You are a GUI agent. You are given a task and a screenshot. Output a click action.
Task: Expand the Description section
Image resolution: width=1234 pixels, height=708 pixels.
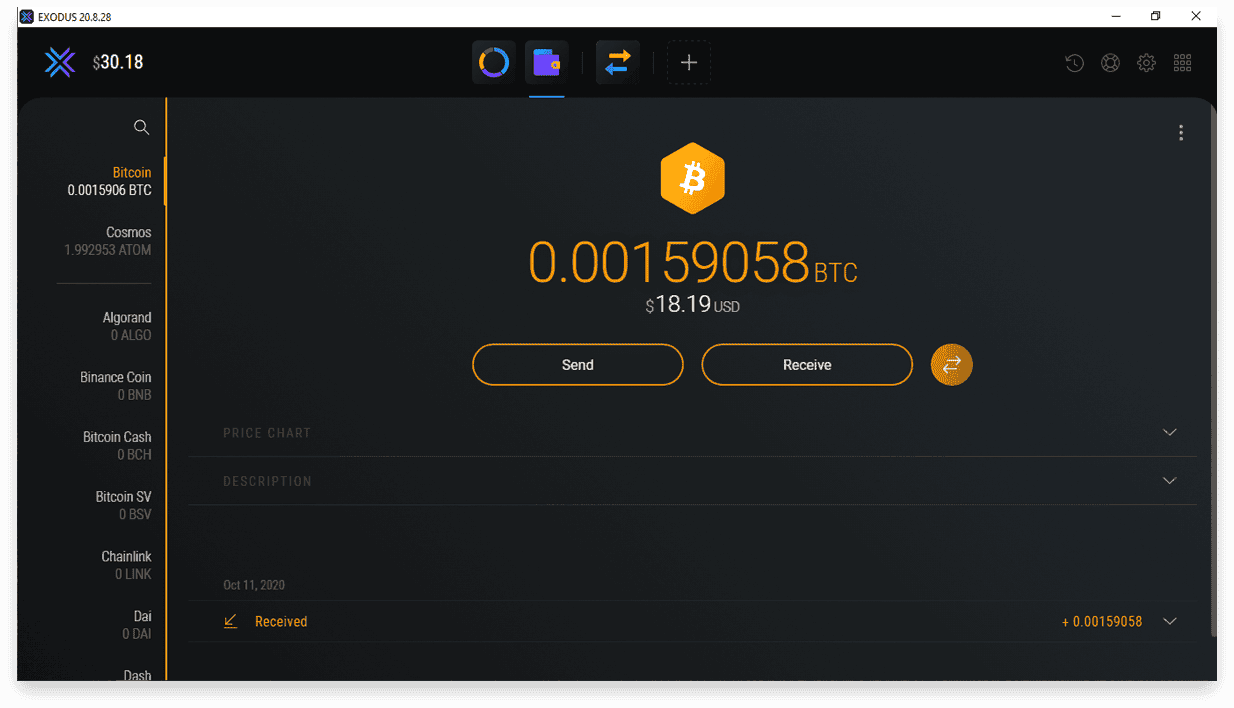coord(1170,481)
